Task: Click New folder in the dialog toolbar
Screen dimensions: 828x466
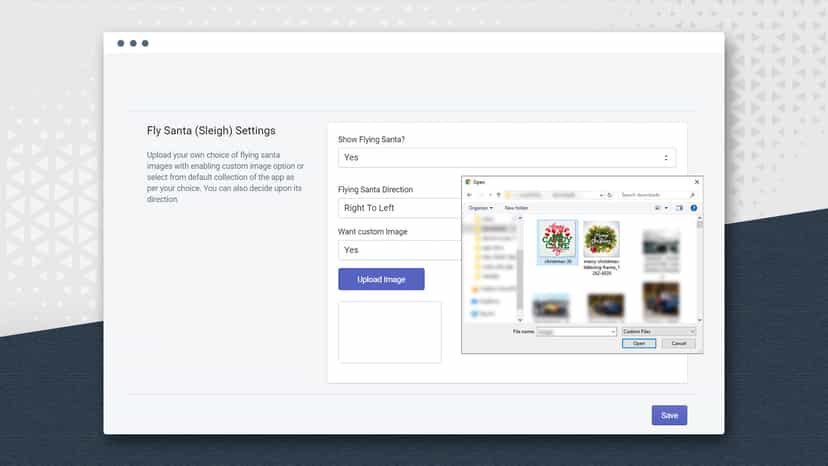Action: [516, 208]
